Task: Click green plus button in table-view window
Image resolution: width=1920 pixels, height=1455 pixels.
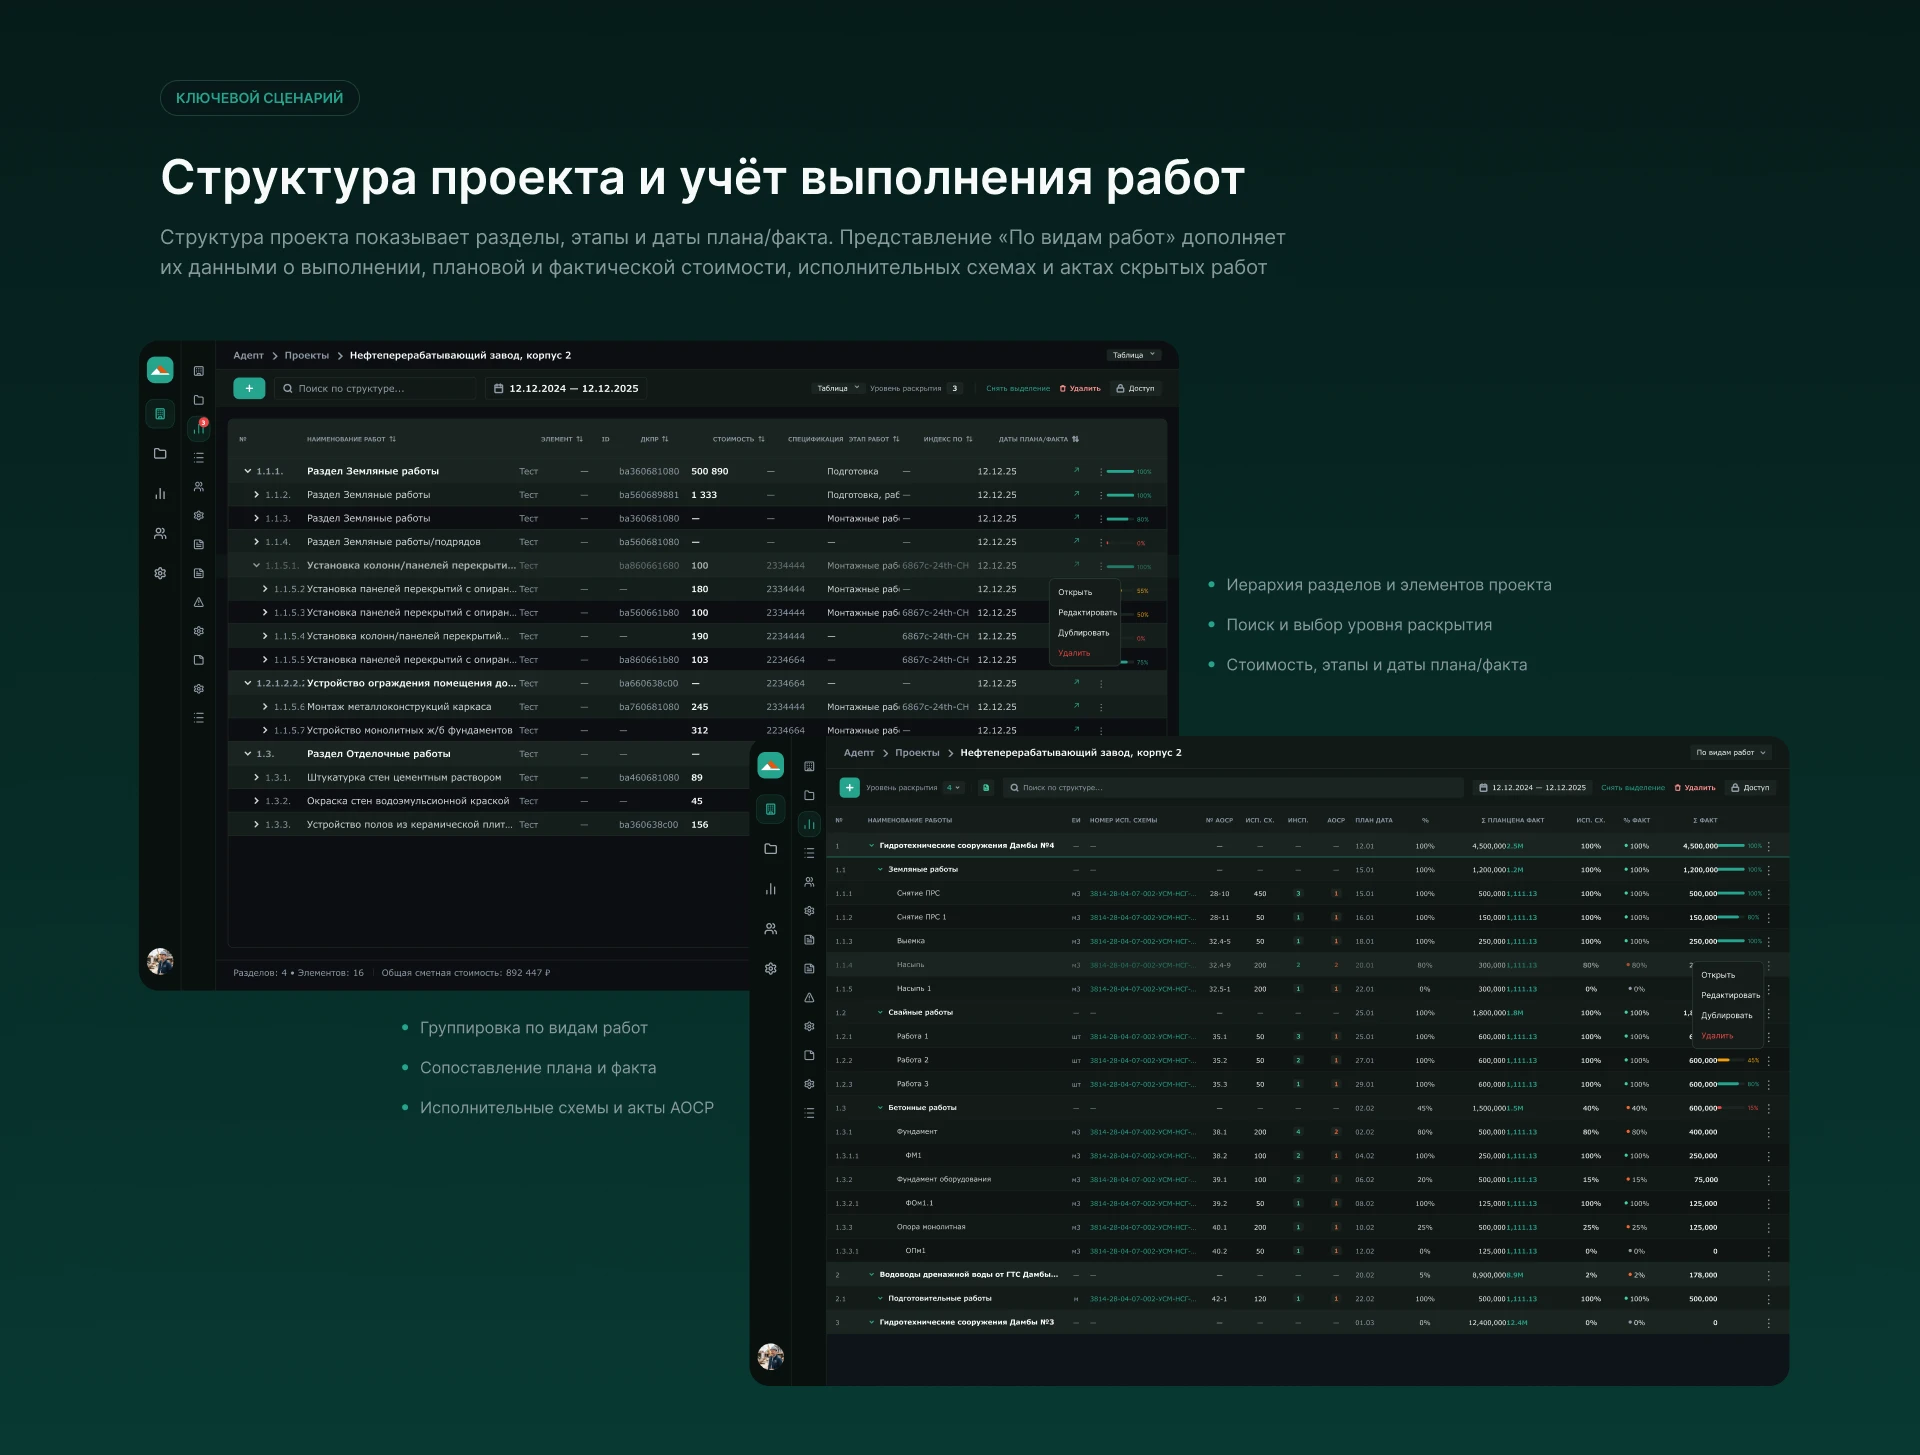Action: [249, 388]
